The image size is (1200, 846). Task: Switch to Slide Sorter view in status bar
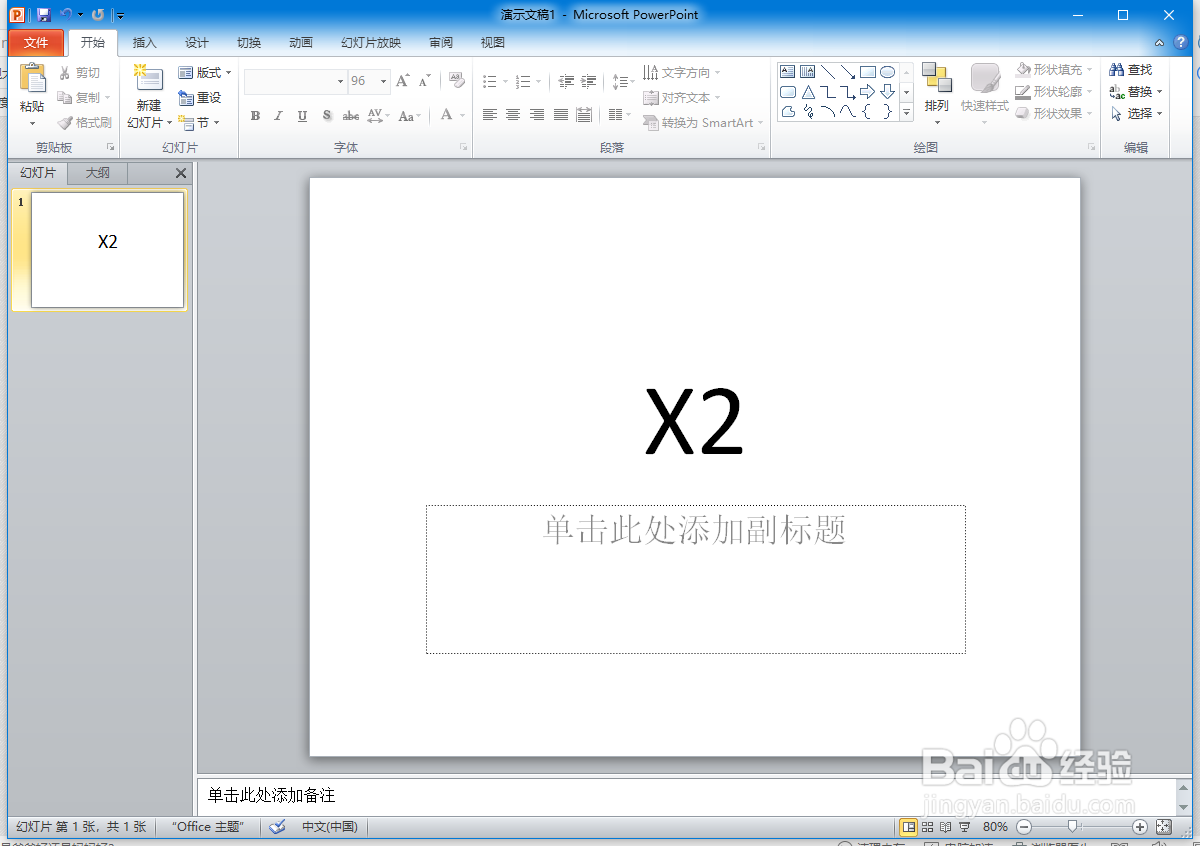point(927,827)
